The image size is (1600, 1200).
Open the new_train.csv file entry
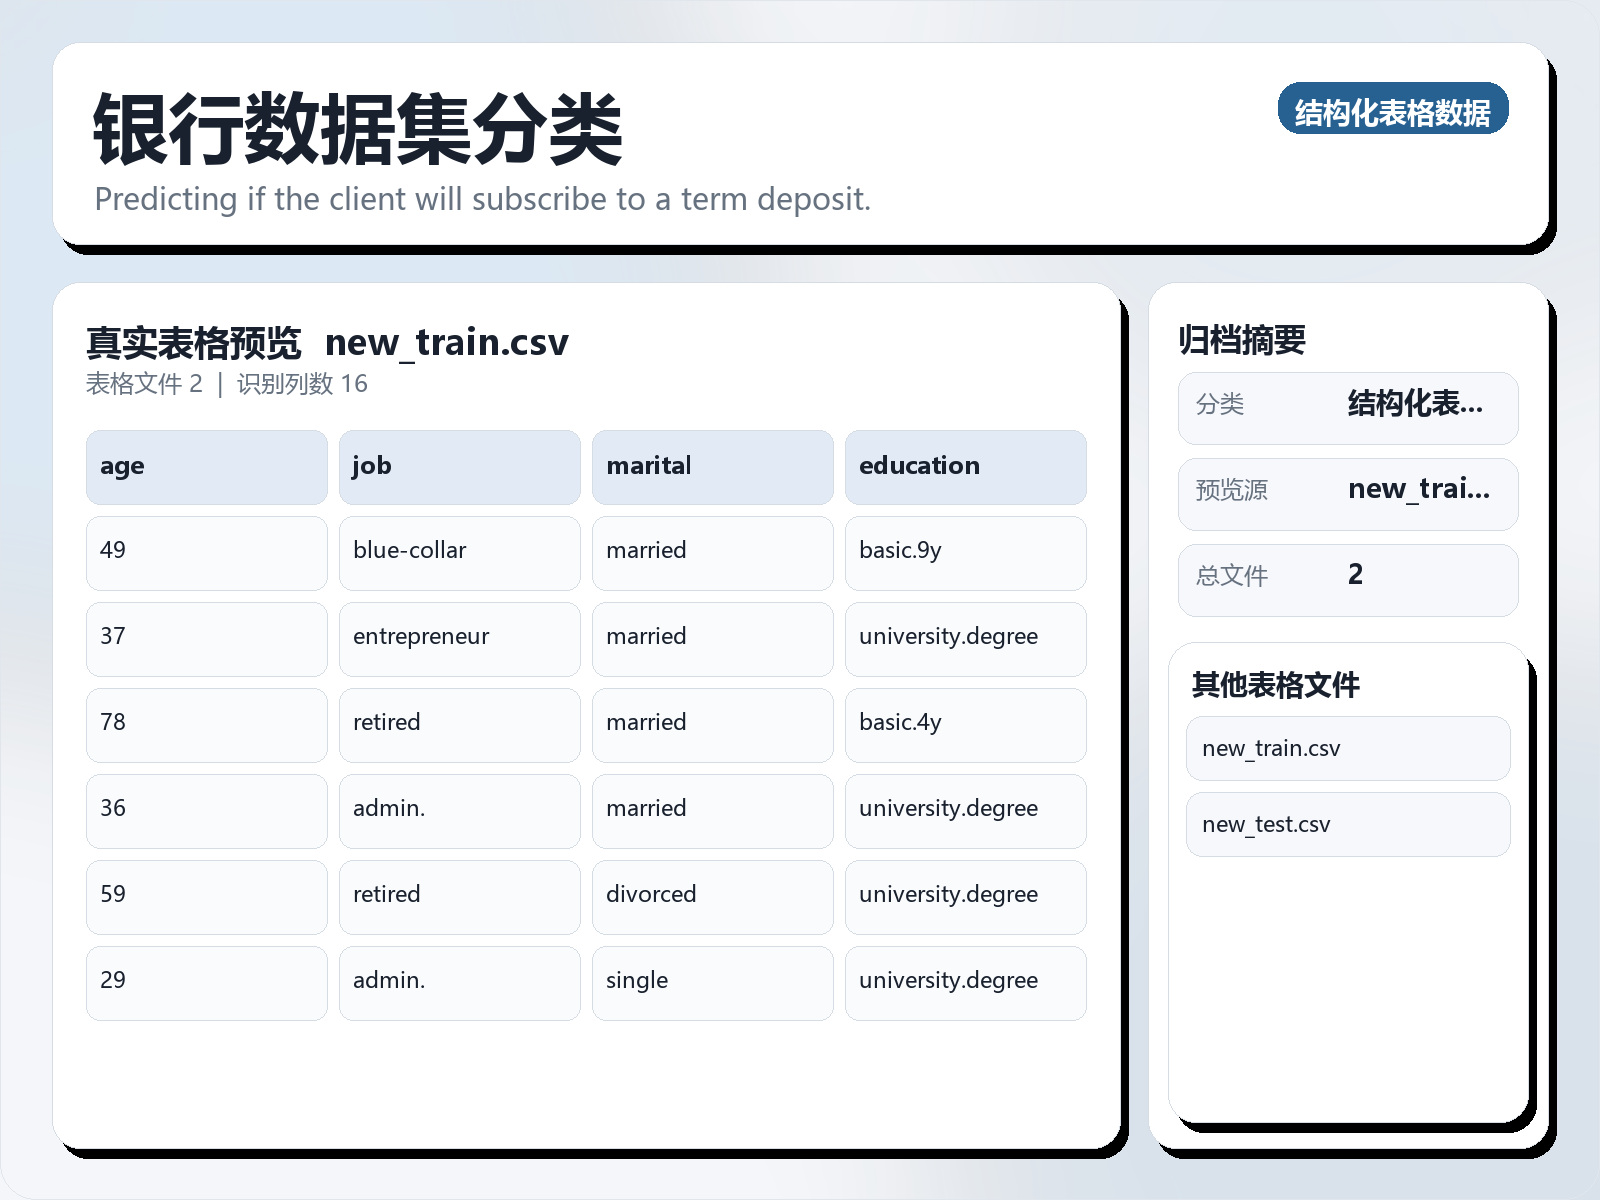pyautogui.click(x=1347, y=748)
